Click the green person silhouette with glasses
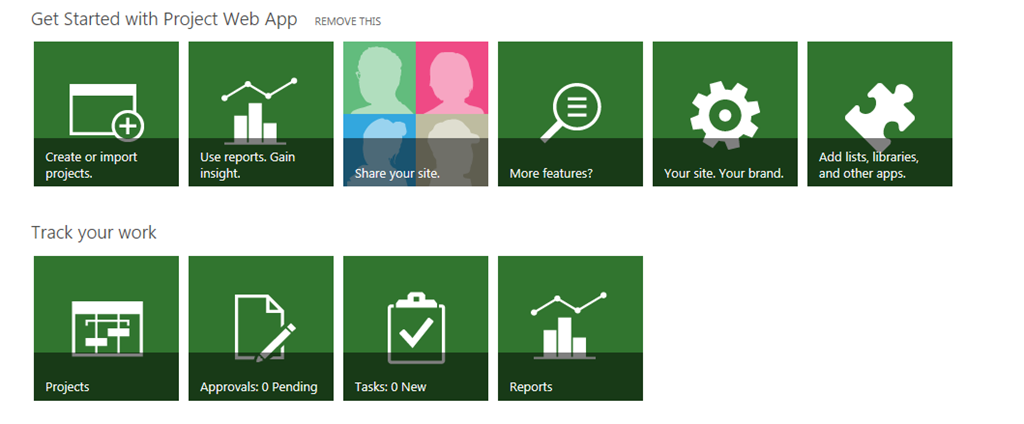This screenshot has width=1024, height=424. point(379,78)
